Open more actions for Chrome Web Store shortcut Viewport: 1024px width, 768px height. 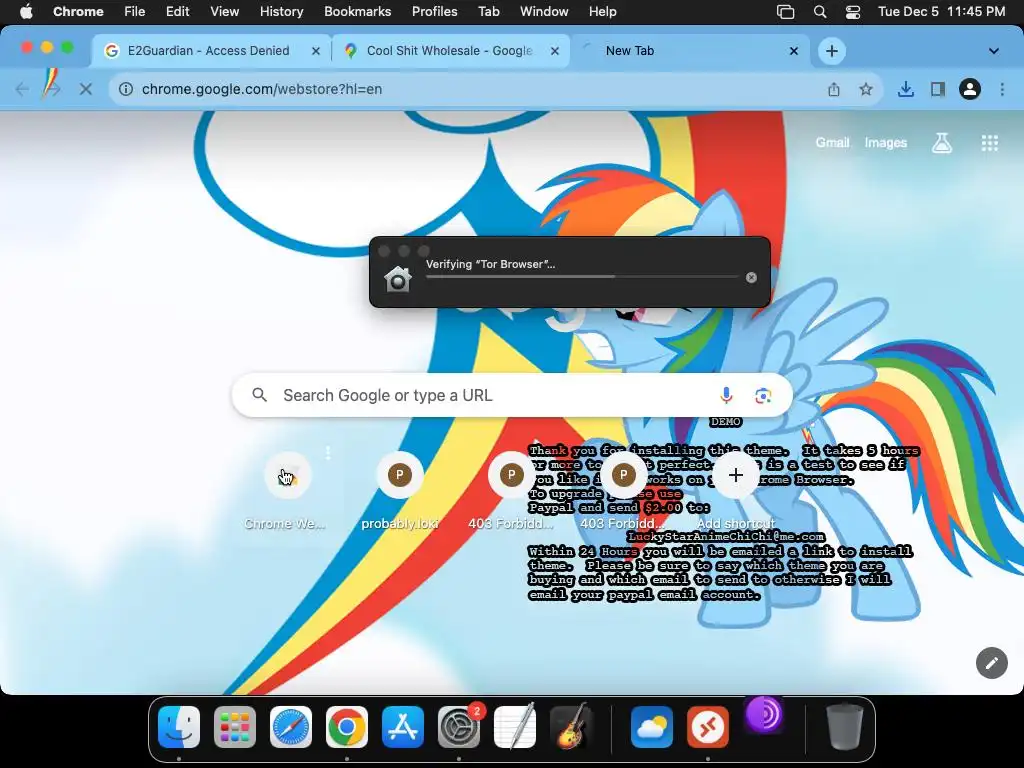[328, 453]
